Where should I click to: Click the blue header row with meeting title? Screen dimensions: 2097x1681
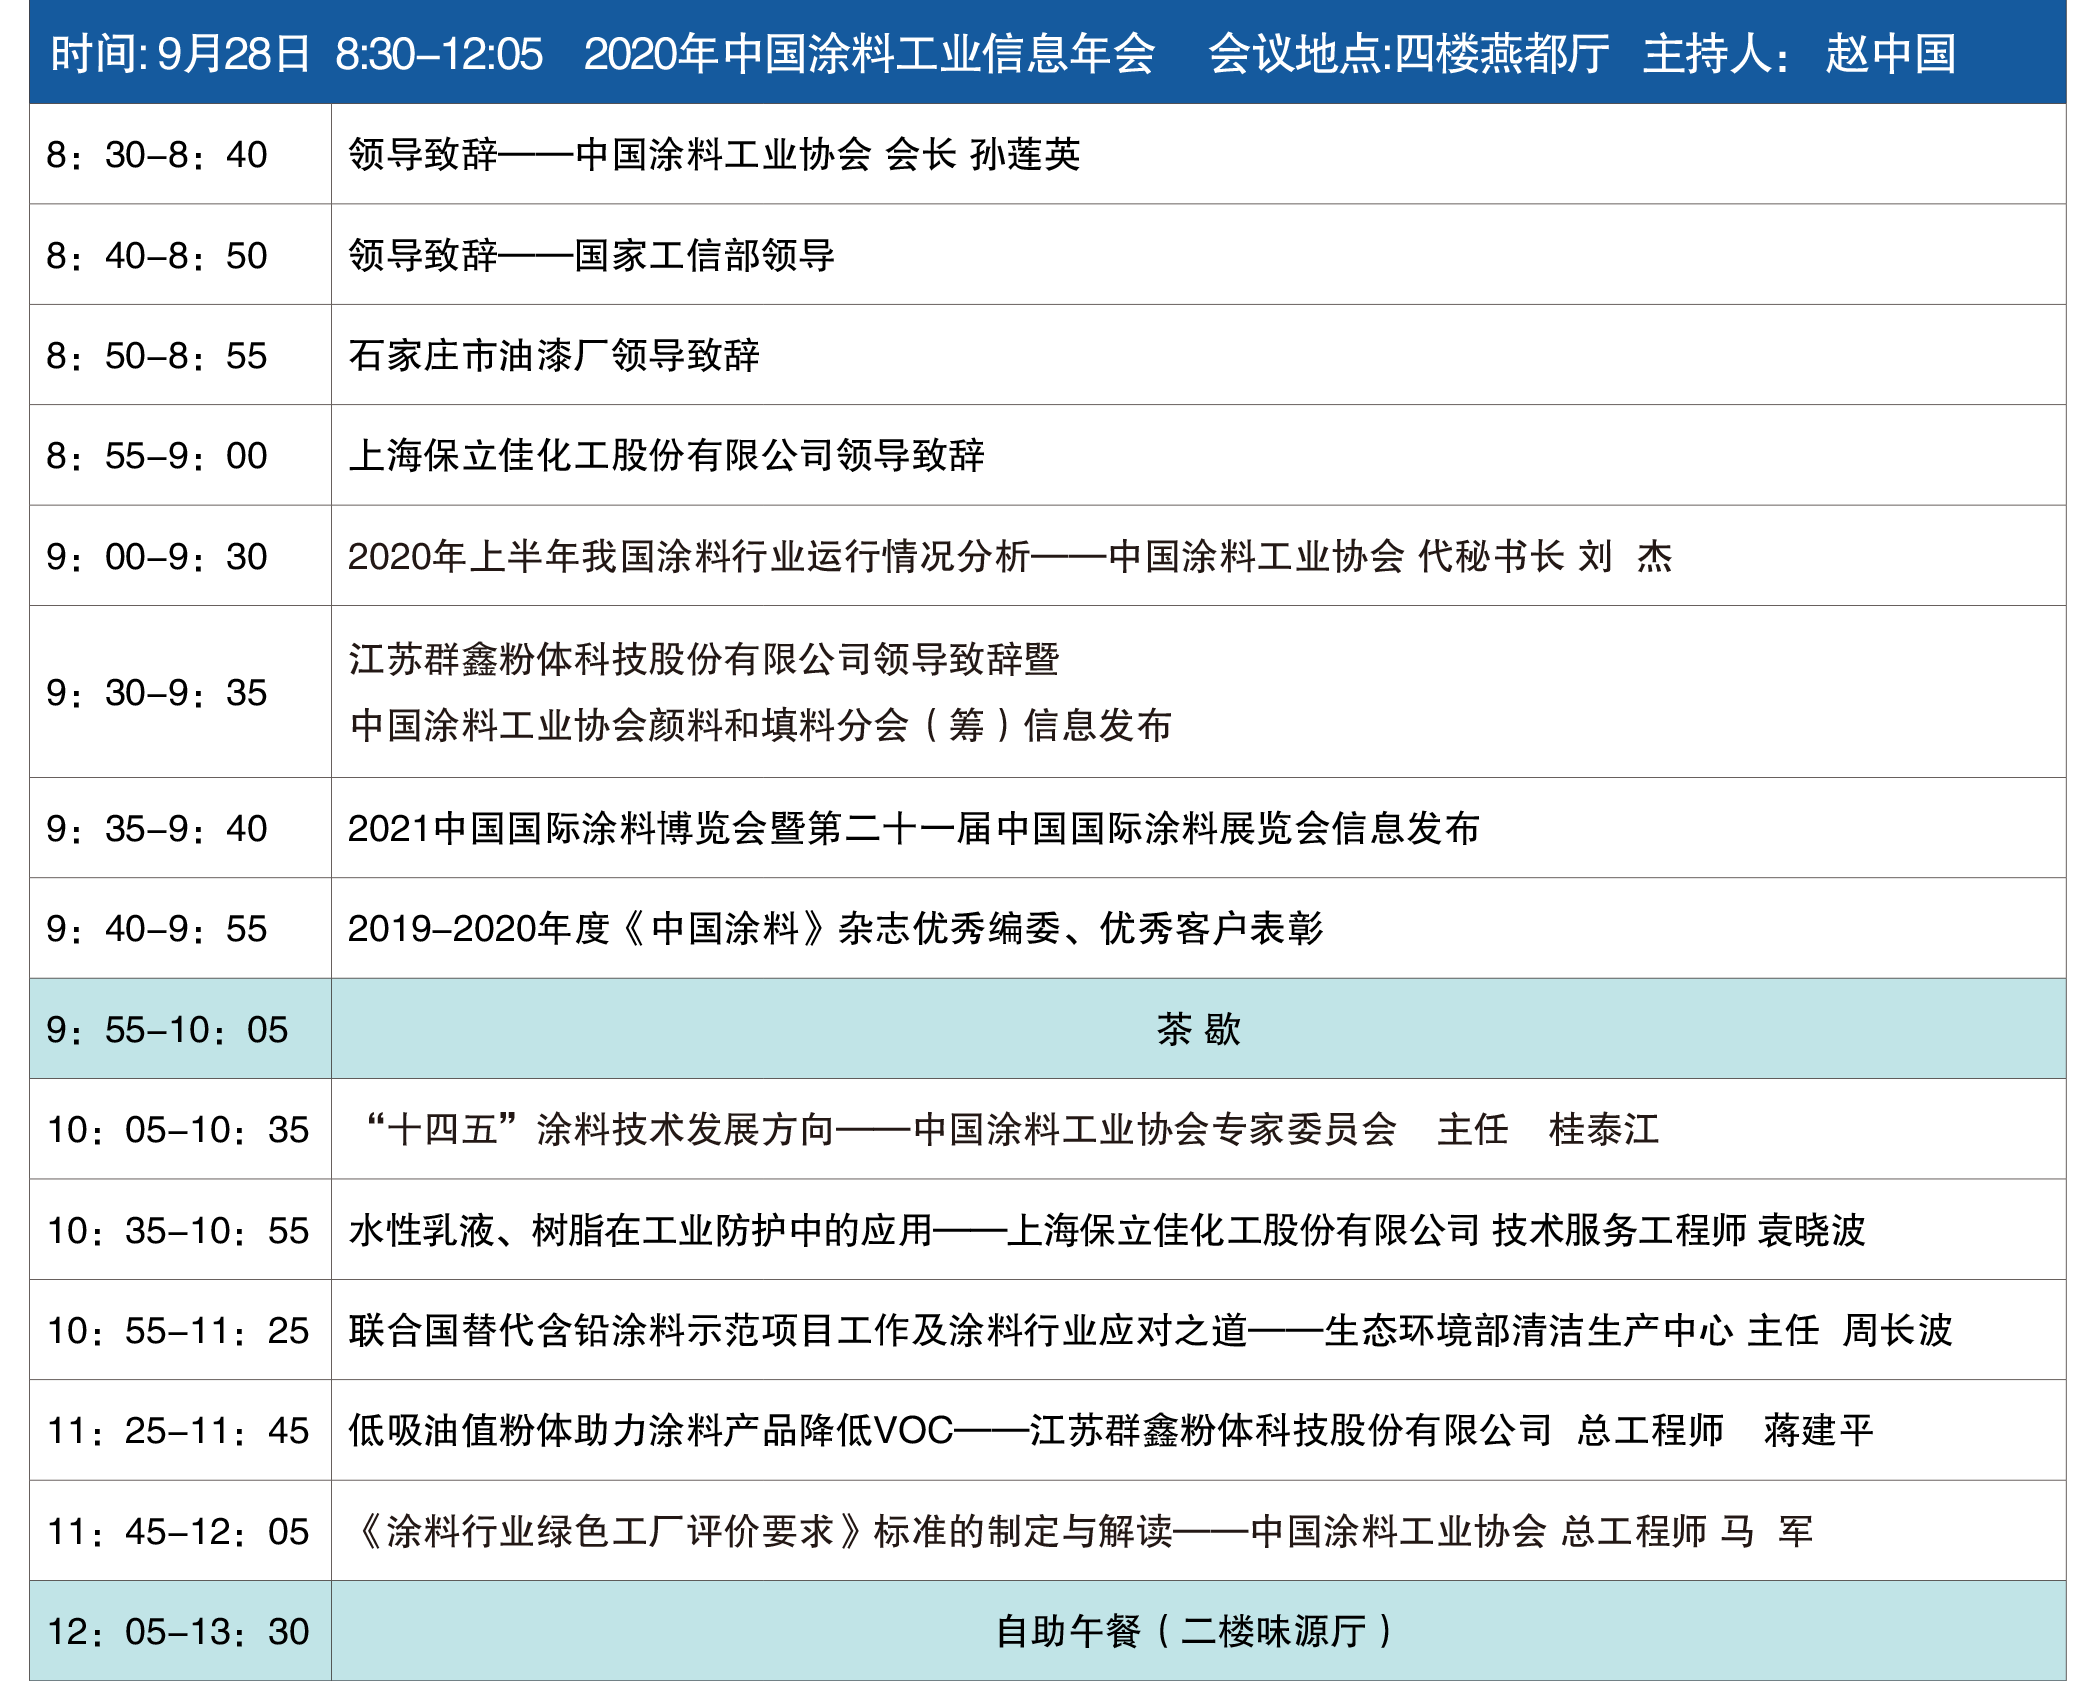(x=1047, y=53)
